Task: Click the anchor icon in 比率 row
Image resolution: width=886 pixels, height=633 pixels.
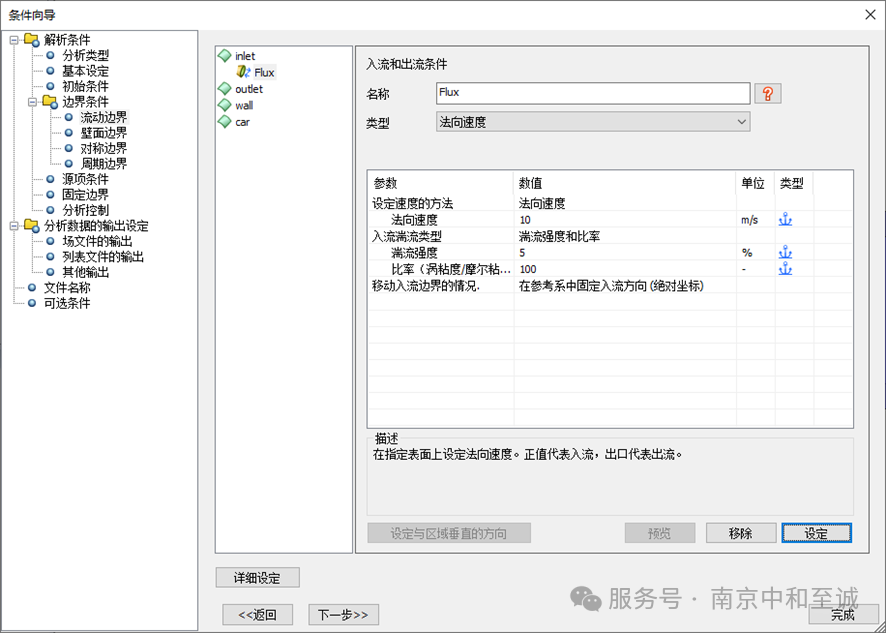Action: [785, 269]
